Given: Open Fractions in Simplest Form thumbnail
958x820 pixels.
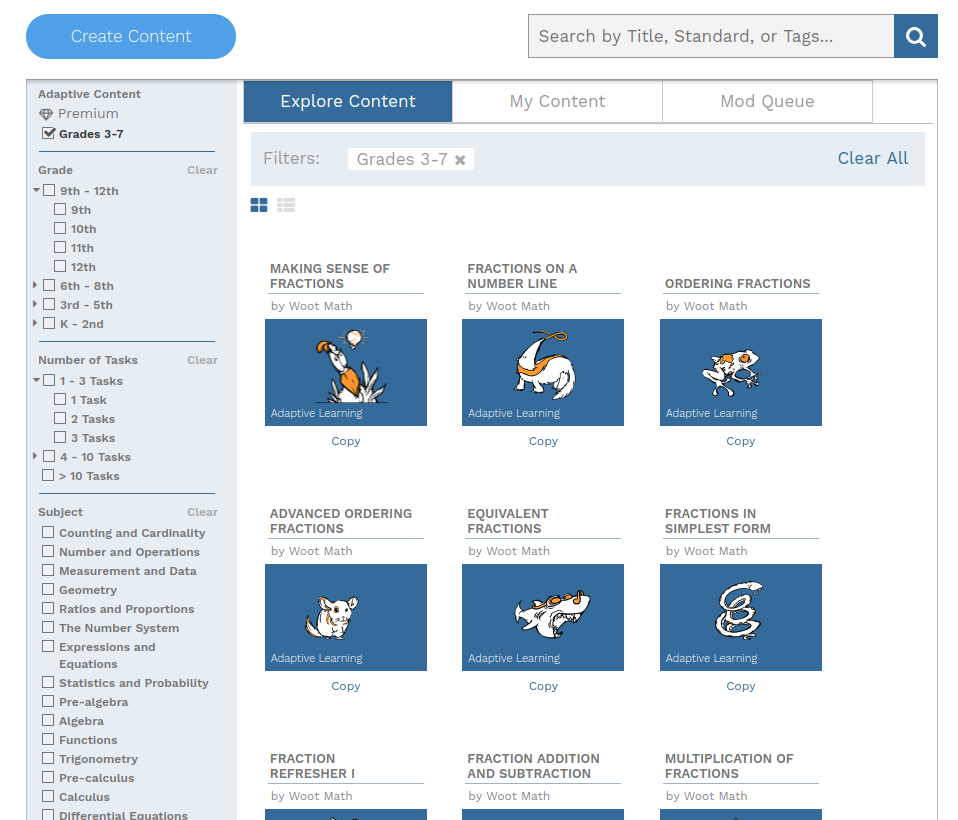Looking at the screenshot, I should point(740,617).
